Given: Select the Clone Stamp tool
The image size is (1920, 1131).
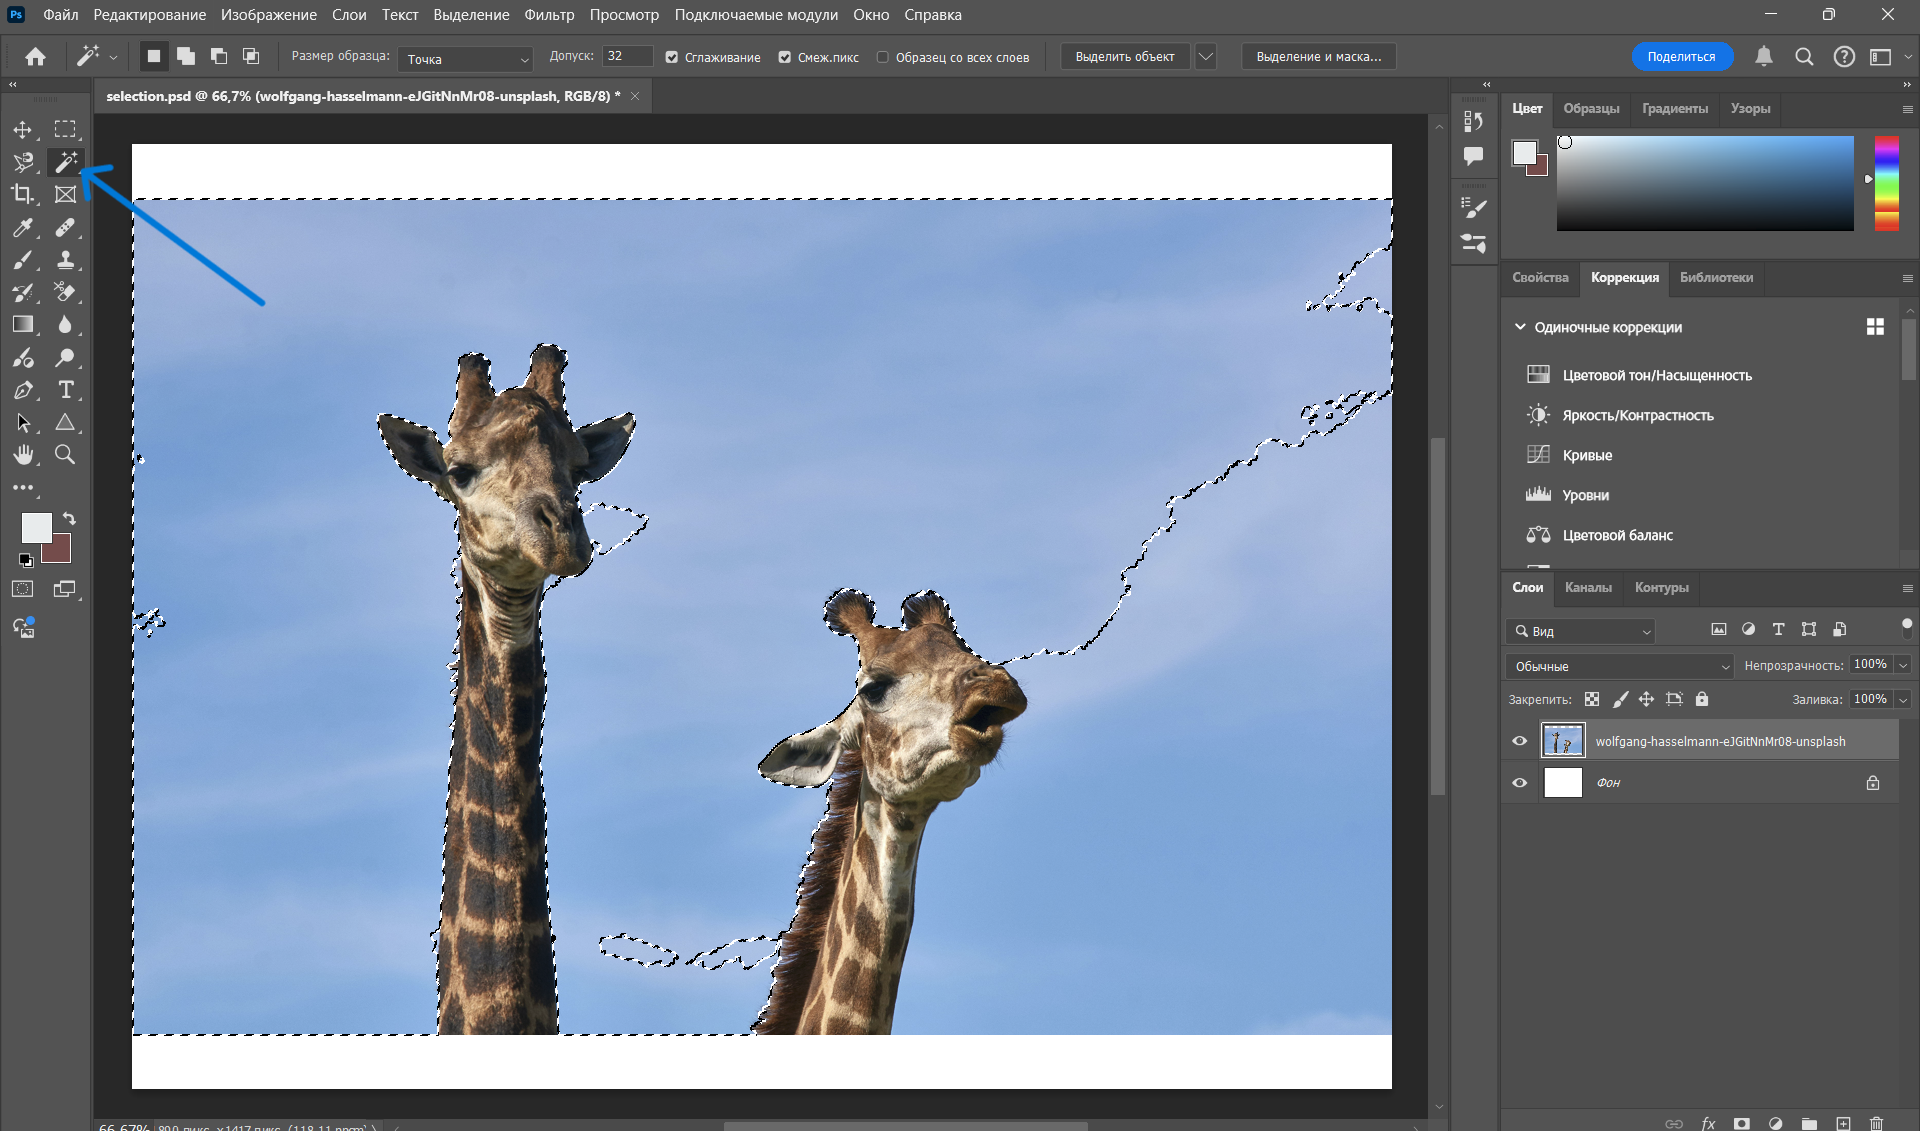Looking at the screenshot, I should tap(65, 260).
